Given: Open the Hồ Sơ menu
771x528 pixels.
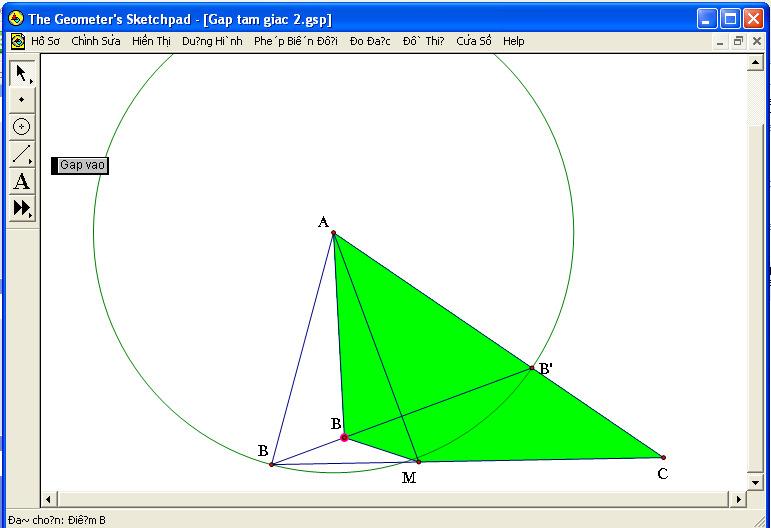Looking at the screenshot, I should tap(45, 41).
